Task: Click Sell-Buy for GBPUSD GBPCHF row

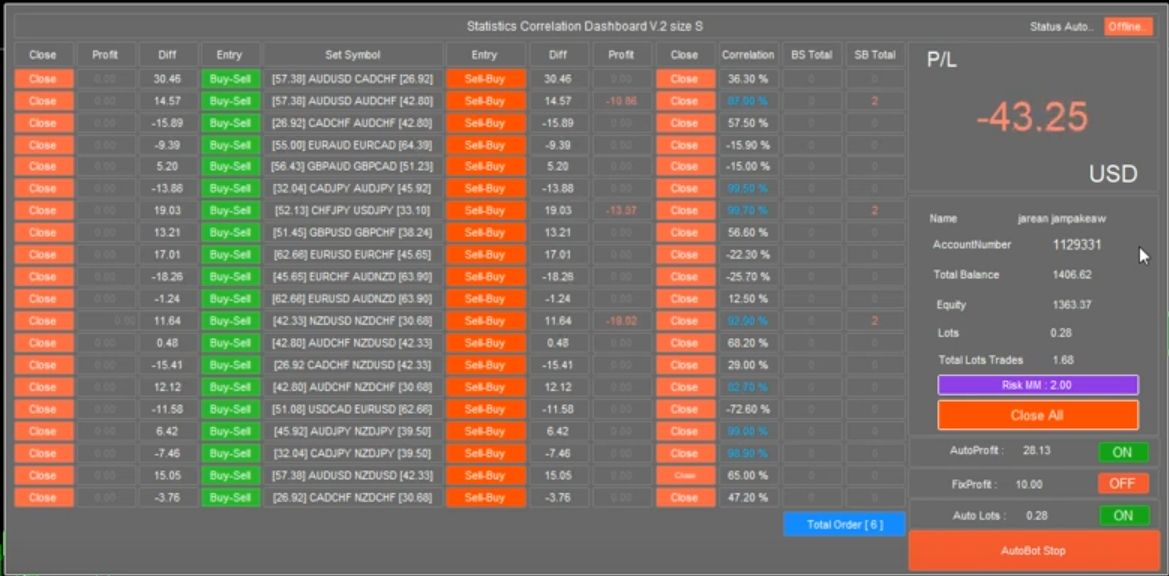Action: click(x=485, y=232)
